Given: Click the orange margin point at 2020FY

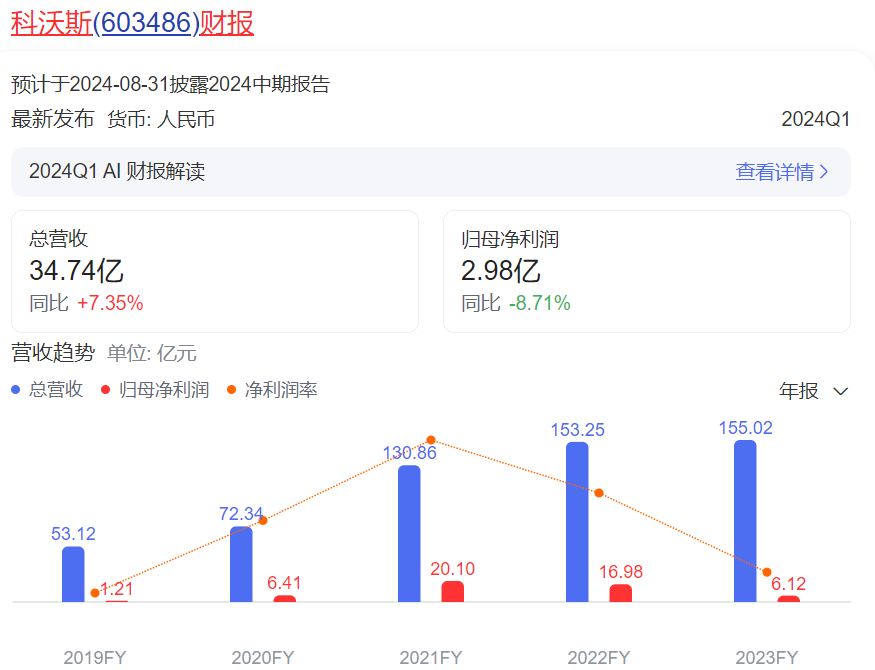Looking at the screenshot, I should (x=263, y=520).
